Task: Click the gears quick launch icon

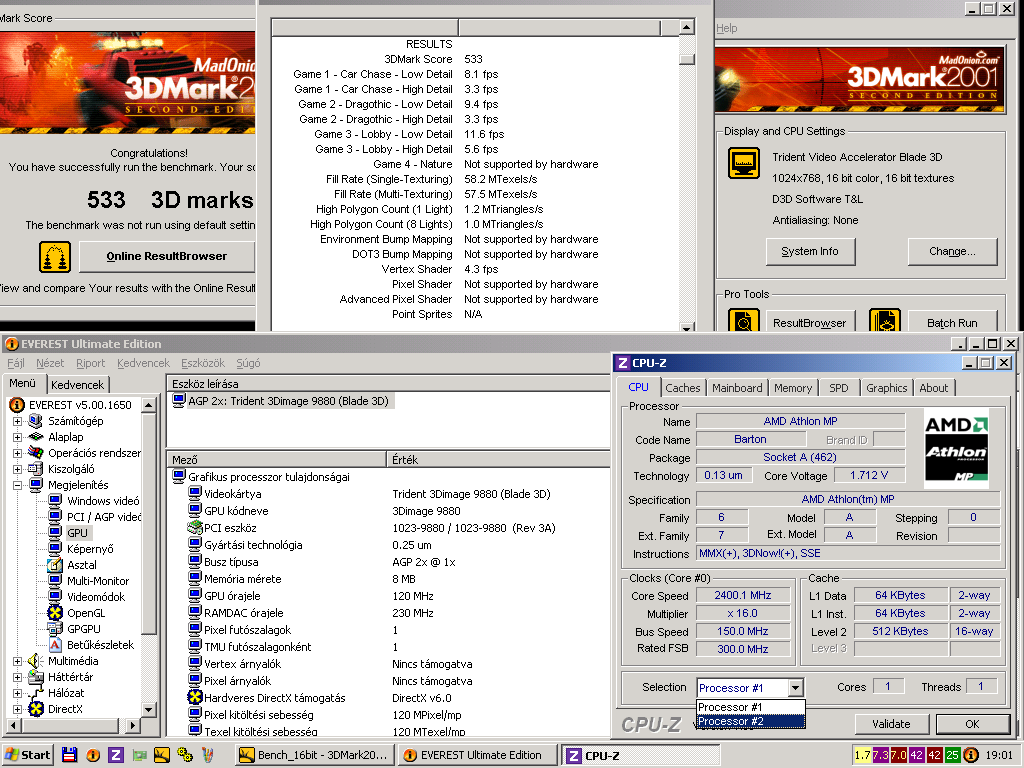Action: [x=185, y=755]
